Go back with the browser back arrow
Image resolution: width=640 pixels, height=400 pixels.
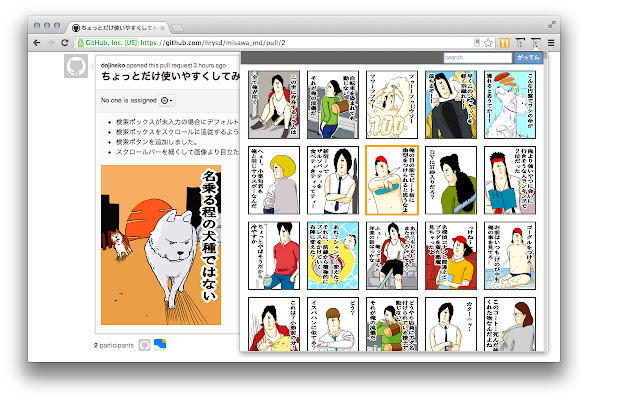coord(37,43)
